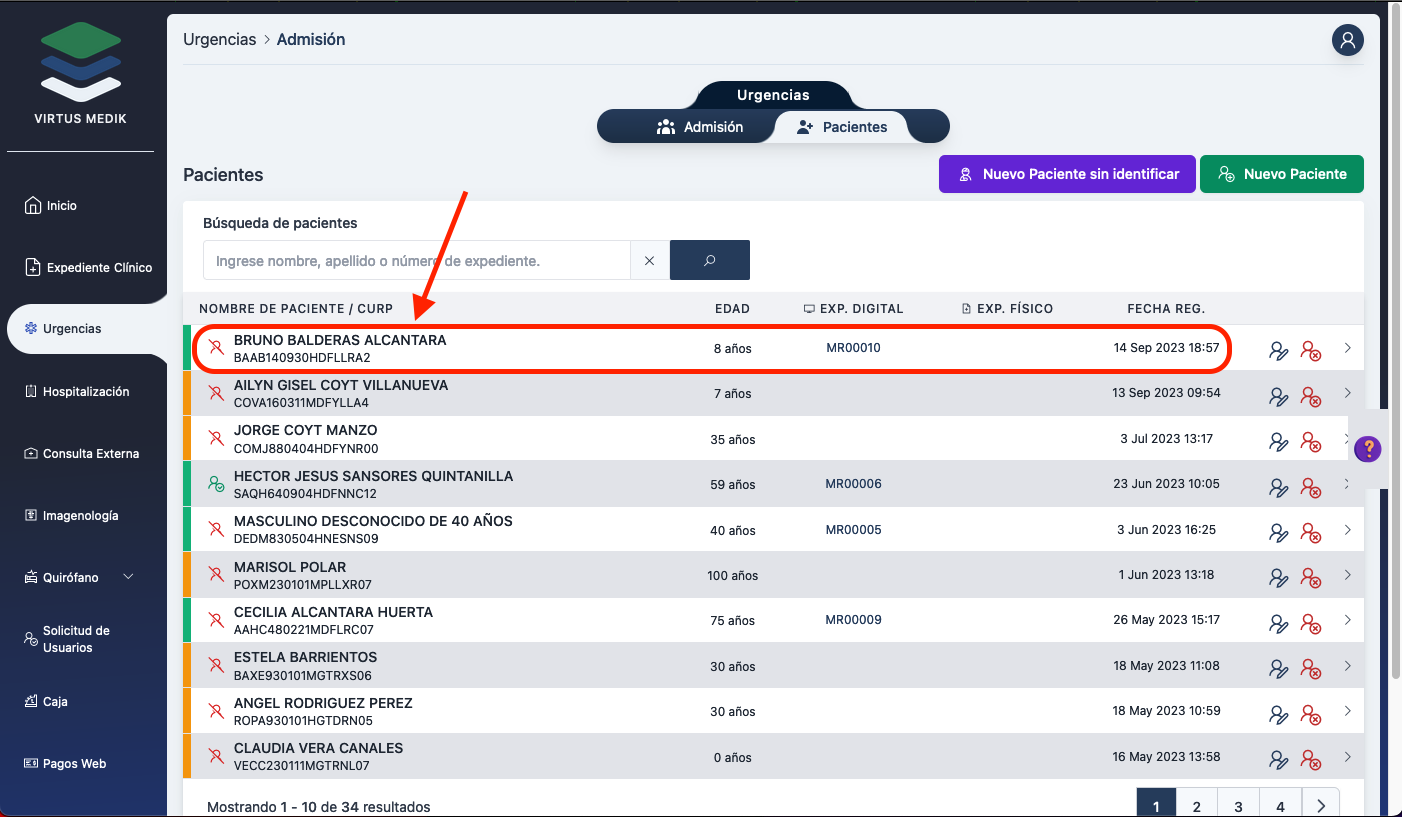Expand row for Ailyn Gisel Coyt Villanueva
The height and width of the screenshot is (817, 1402).
tap(1347, 393)
